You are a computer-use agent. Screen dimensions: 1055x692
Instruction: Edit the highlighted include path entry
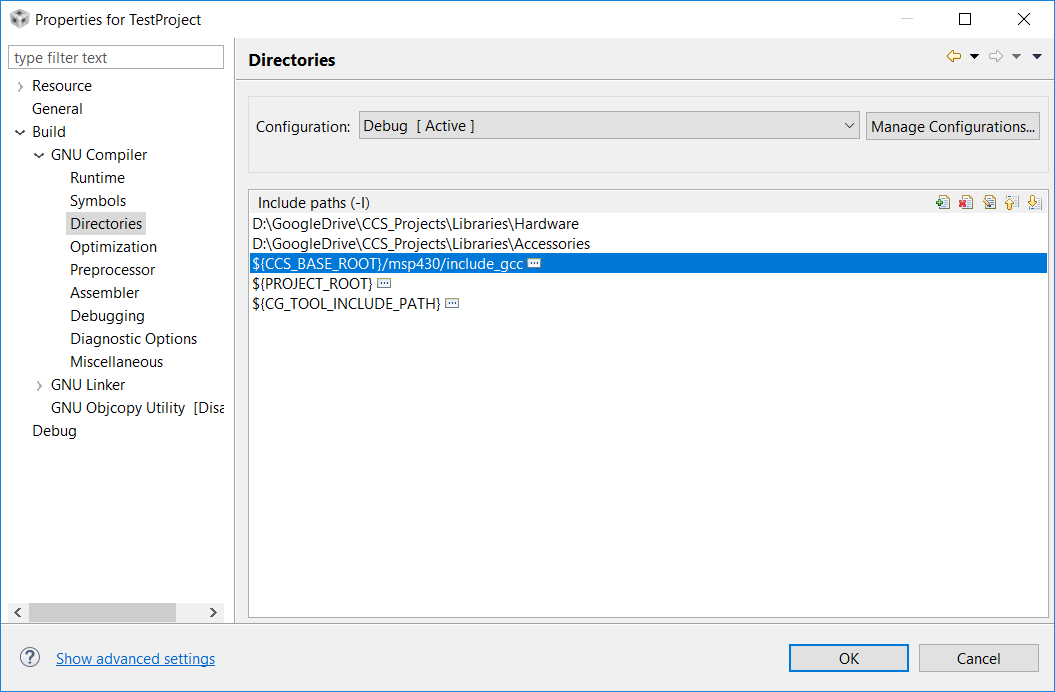989,201
